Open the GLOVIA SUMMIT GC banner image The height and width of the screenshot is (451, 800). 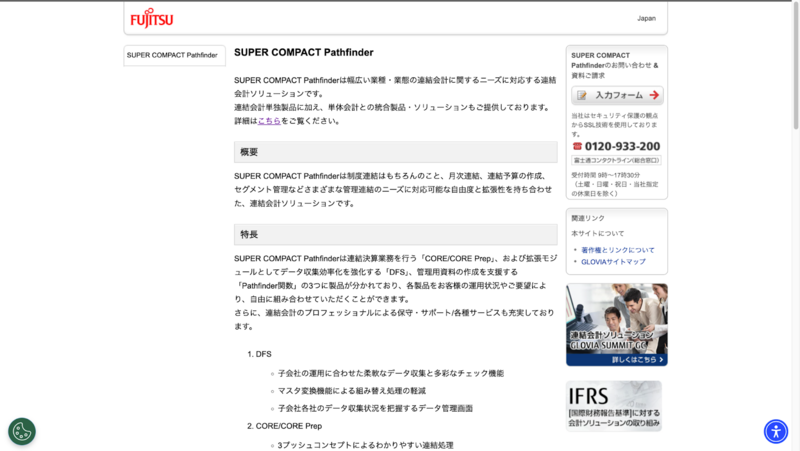coord(616,318)
